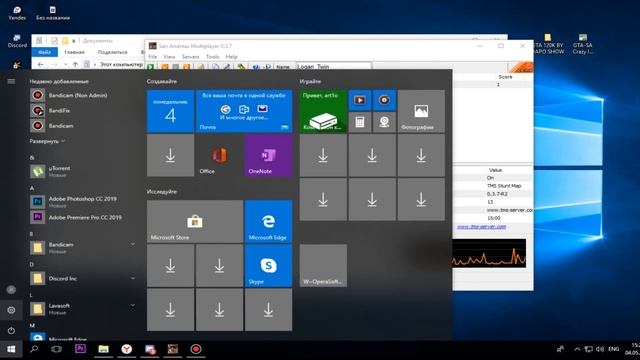The image size is (640, 360).
Task: Open GTA 120K BY APO SHOW desktop folder
Action: pos(548,44)
